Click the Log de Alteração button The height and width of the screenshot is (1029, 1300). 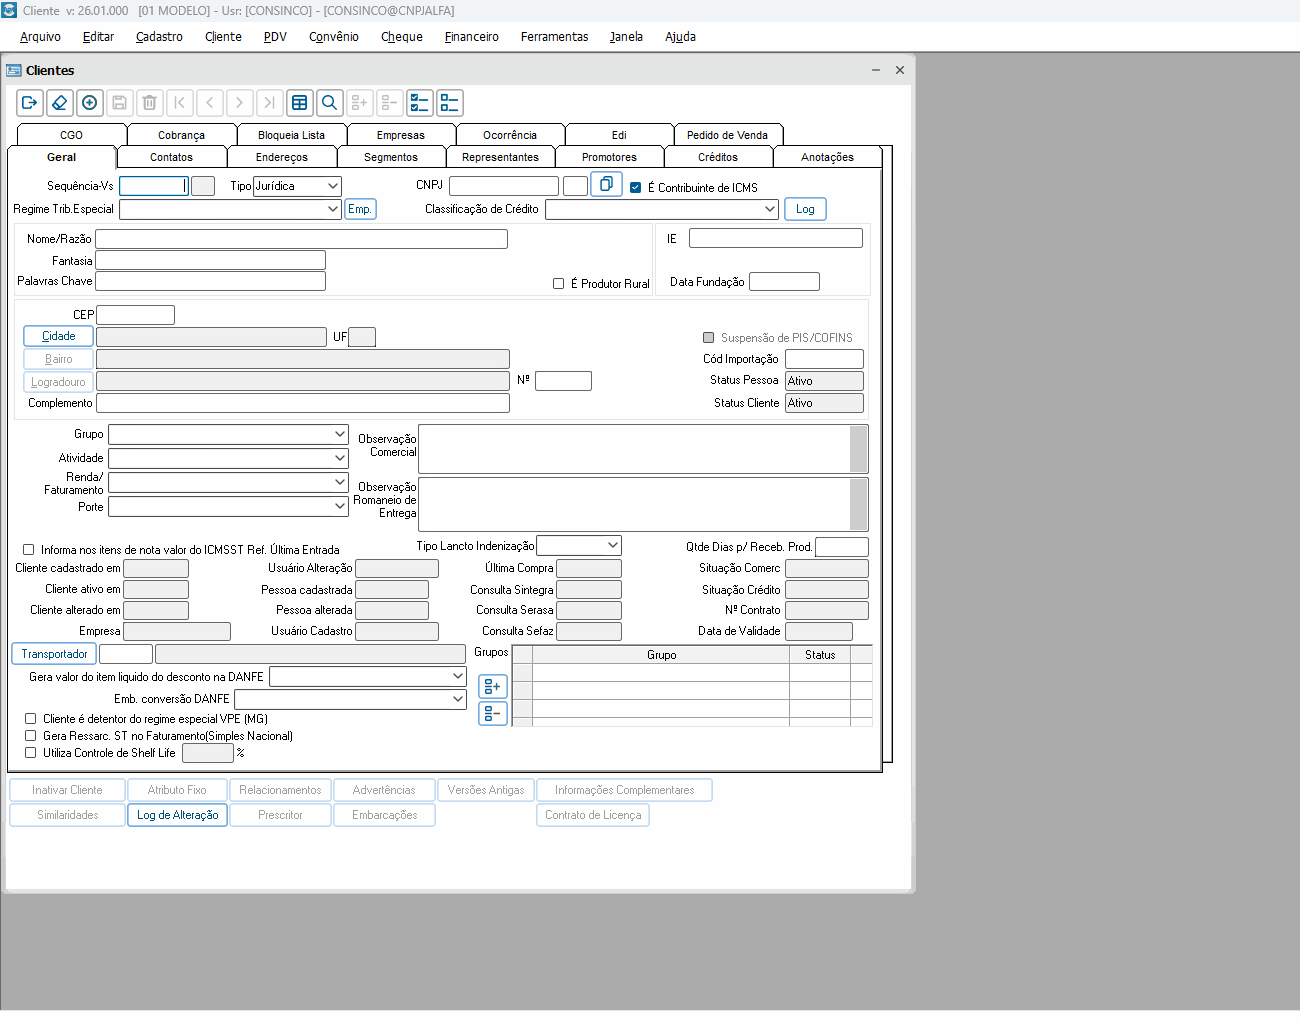tap(177, 815)
